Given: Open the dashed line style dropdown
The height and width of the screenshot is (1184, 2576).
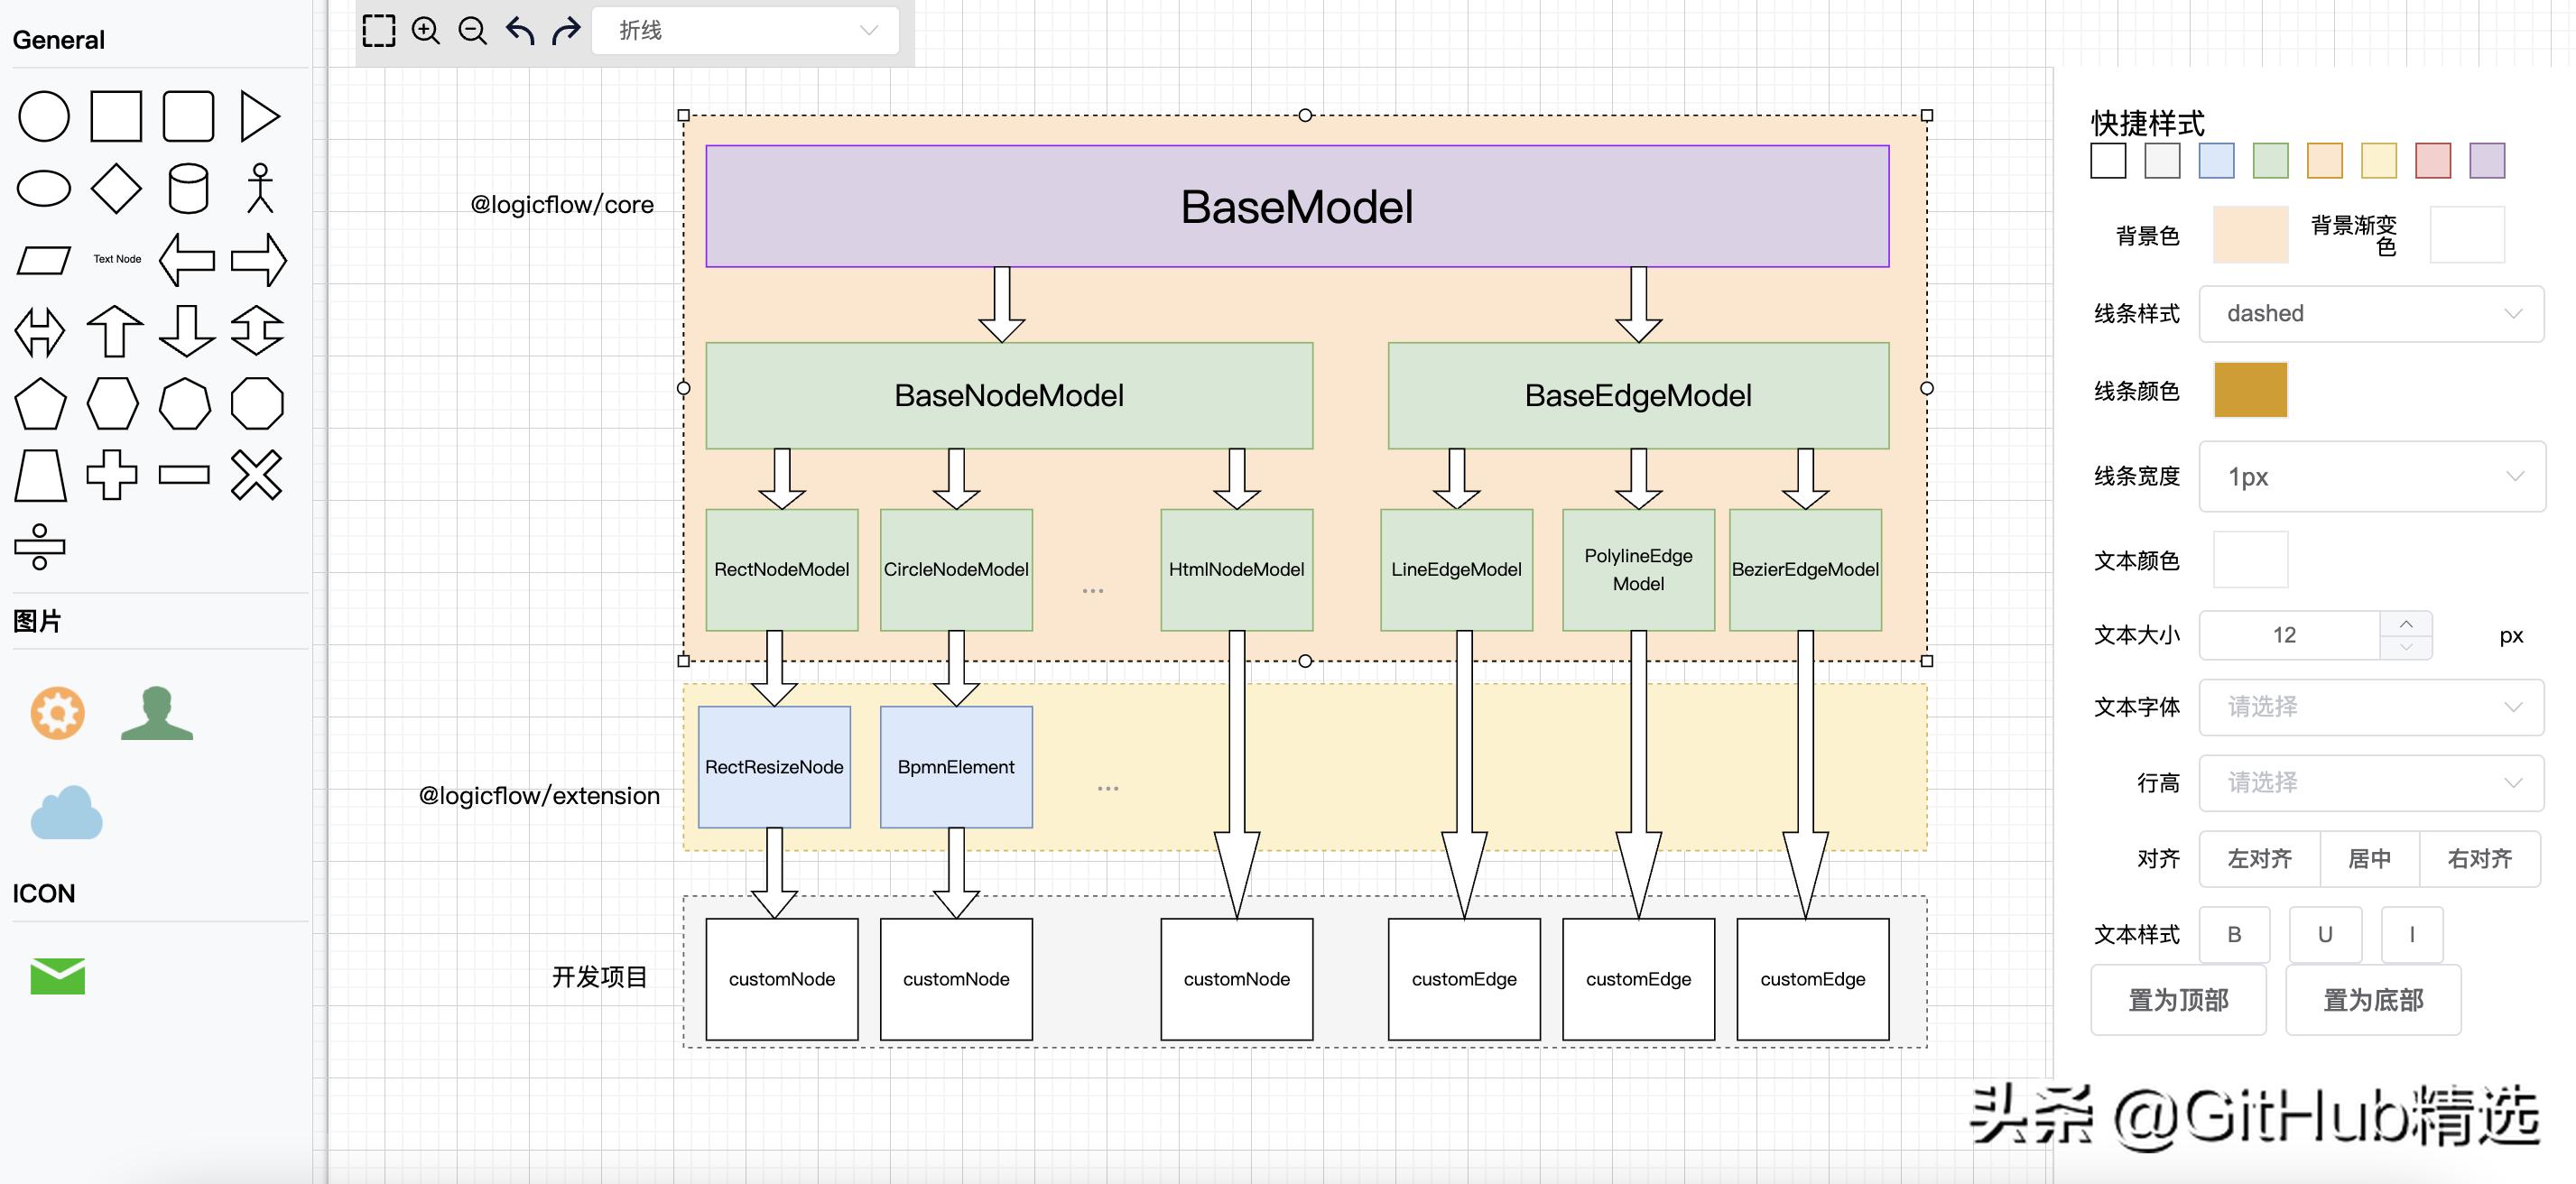Looking at the screenshot, I should 2371,314.
